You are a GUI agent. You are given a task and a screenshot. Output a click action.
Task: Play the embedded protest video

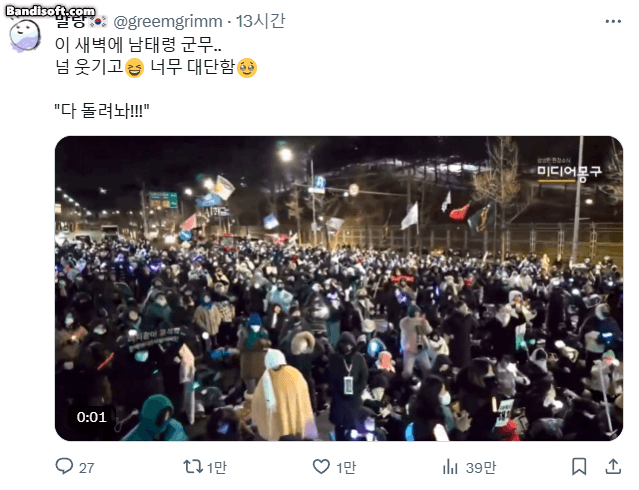[339, 288]
